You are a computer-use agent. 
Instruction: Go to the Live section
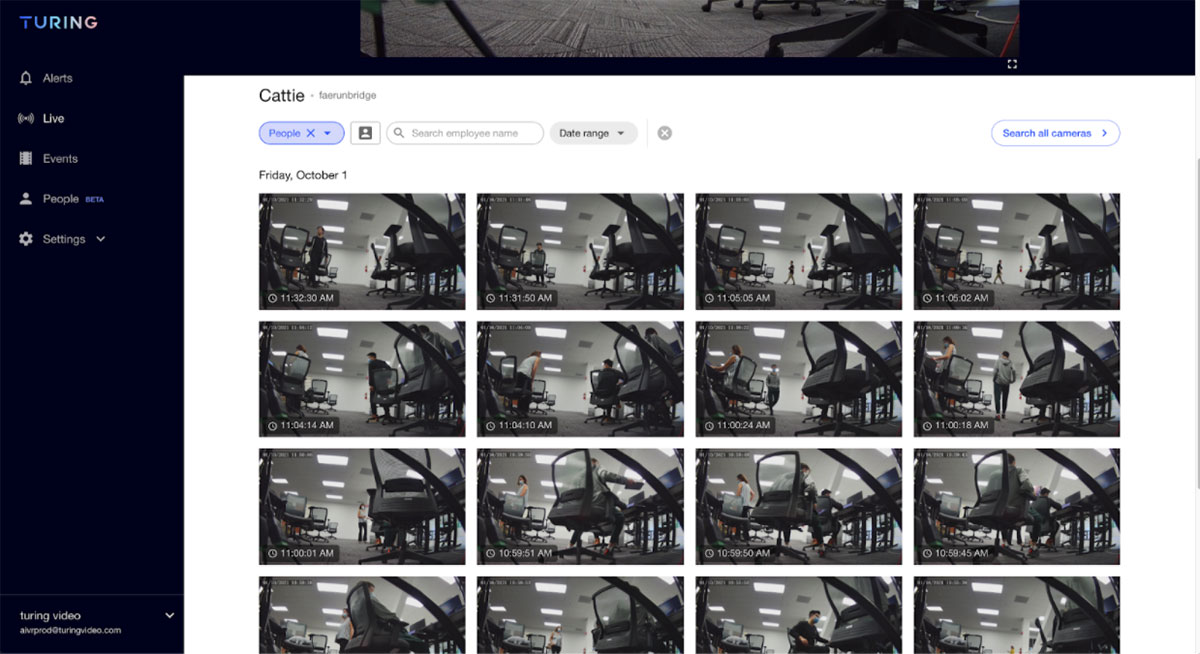pos(53,118)
